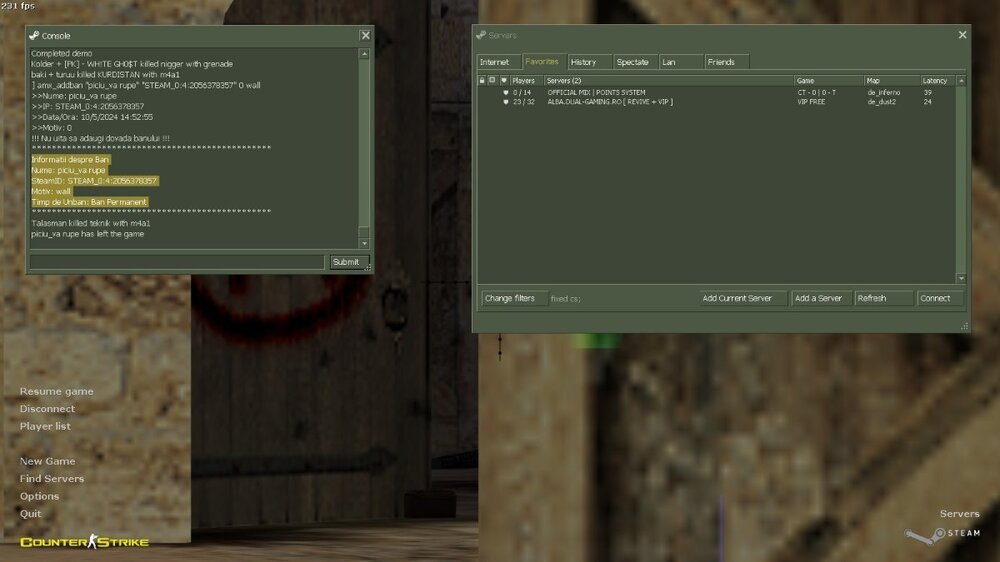Screen dimensions: 1000x562
Task: Switch to the Internet tab
Action: (x=494, y=62)
